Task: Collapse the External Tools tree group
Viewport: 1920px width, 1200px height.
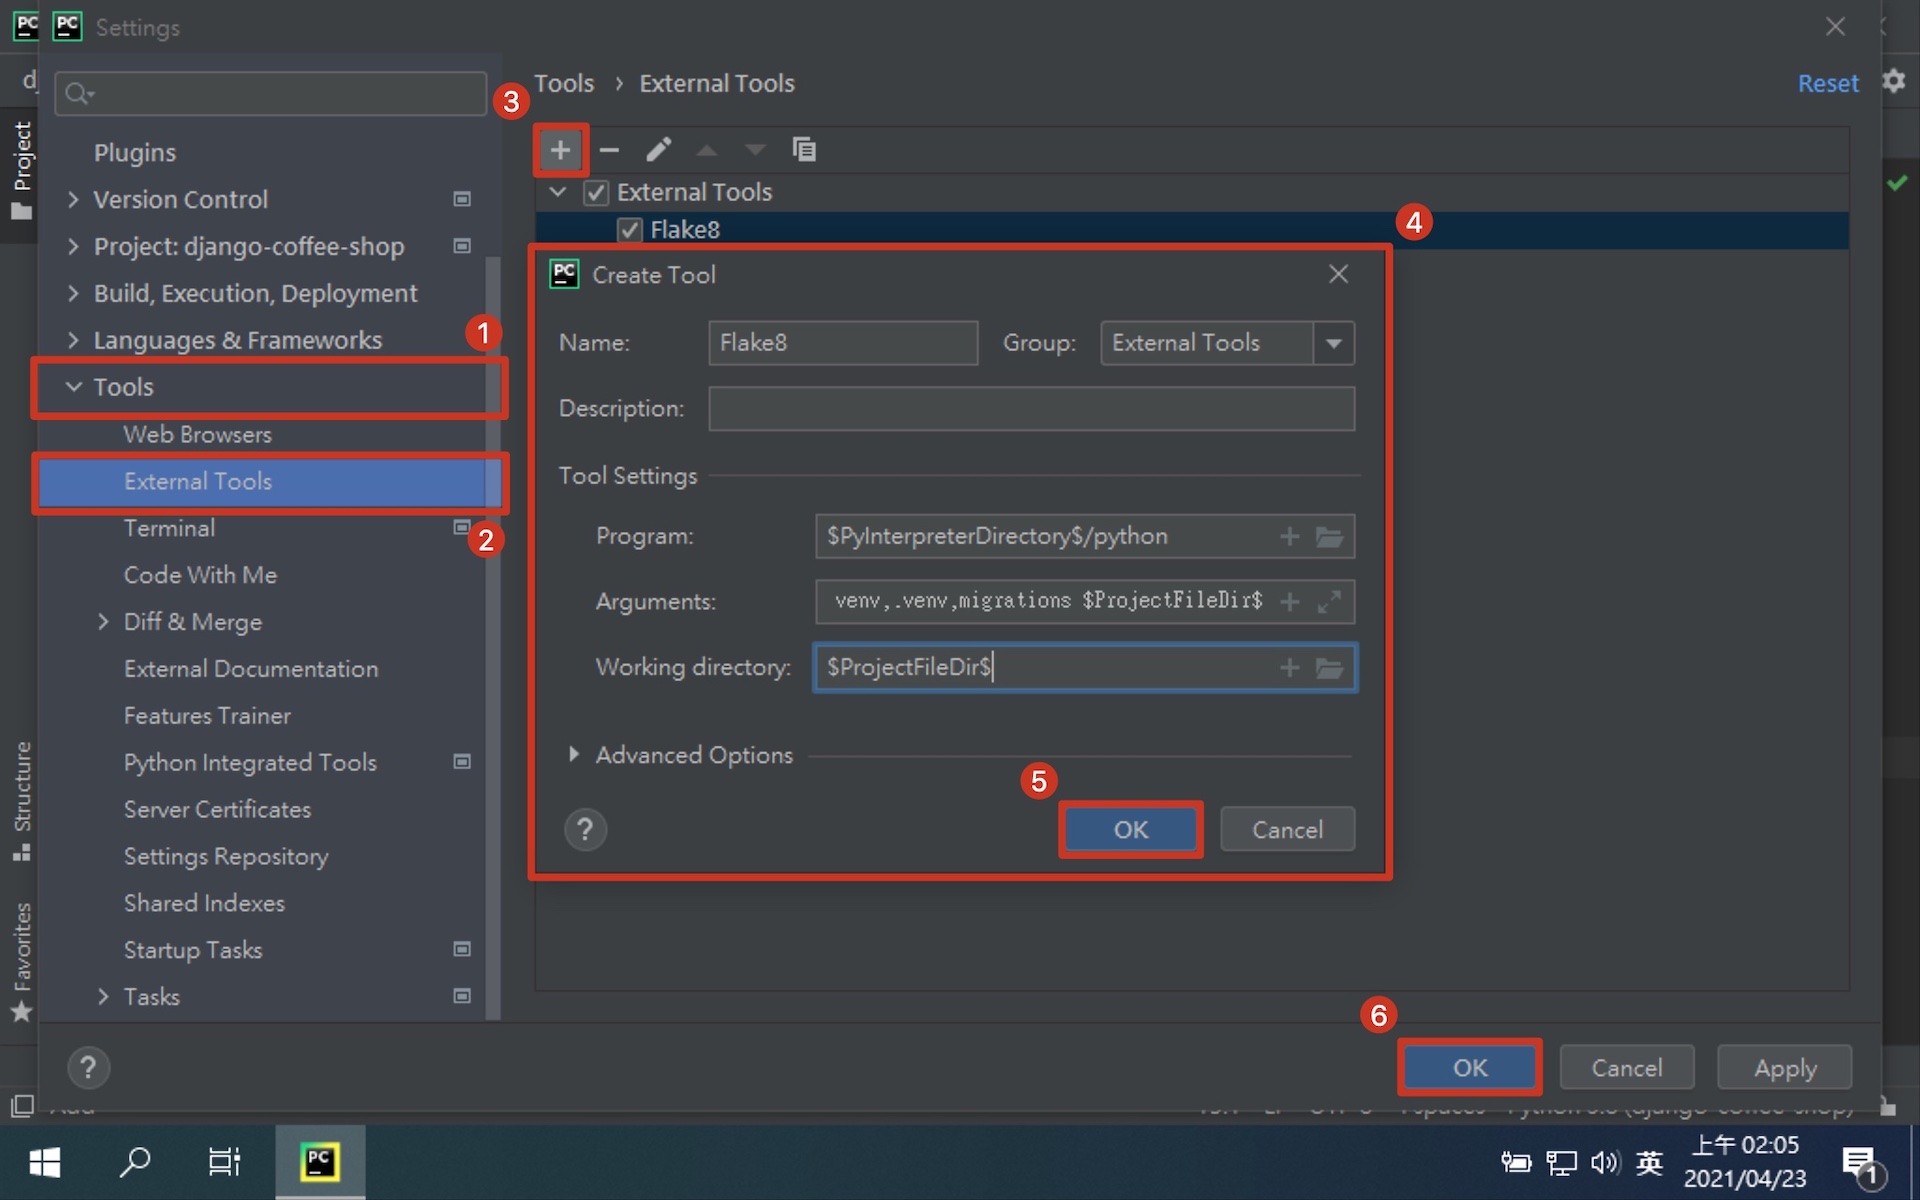Action: click(558, 192)
